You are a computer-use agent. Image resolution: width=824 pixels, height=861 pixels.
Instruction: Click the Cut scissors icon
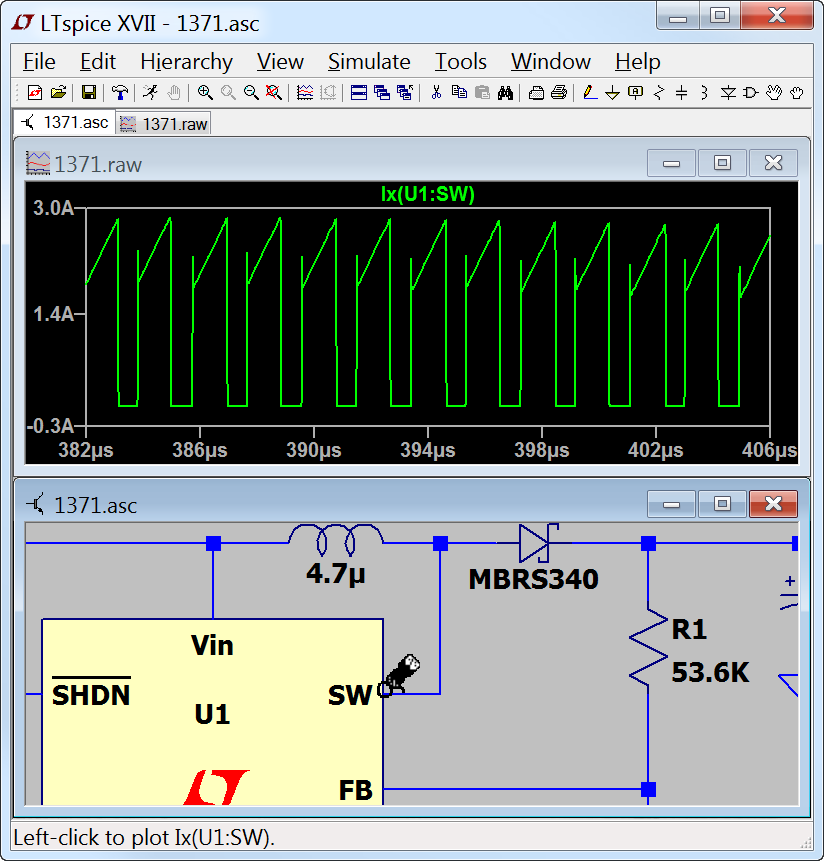coord(436,93)
